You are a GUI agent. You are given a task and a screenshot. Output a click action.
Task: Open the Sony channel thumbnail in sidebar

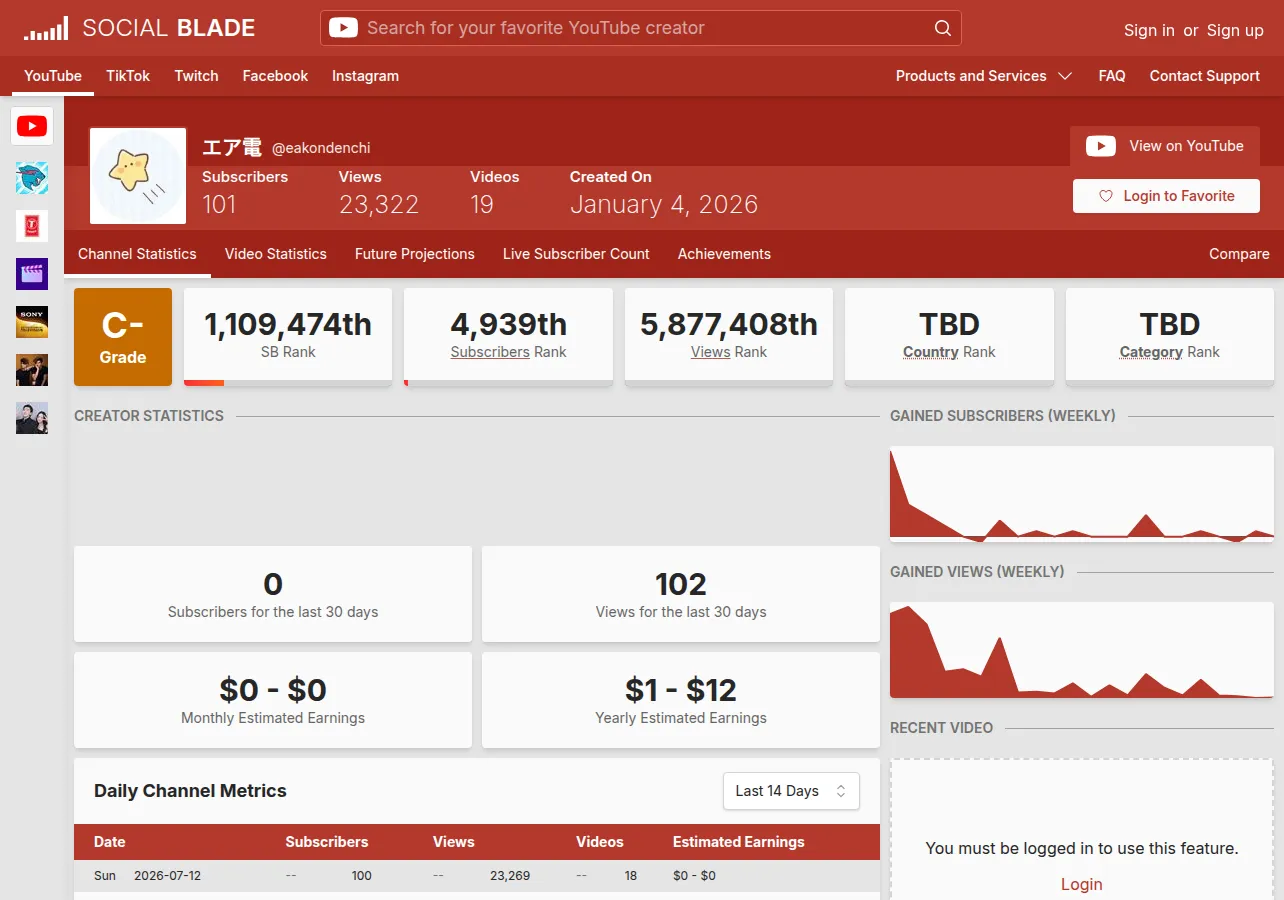click(x=32, y=322)
